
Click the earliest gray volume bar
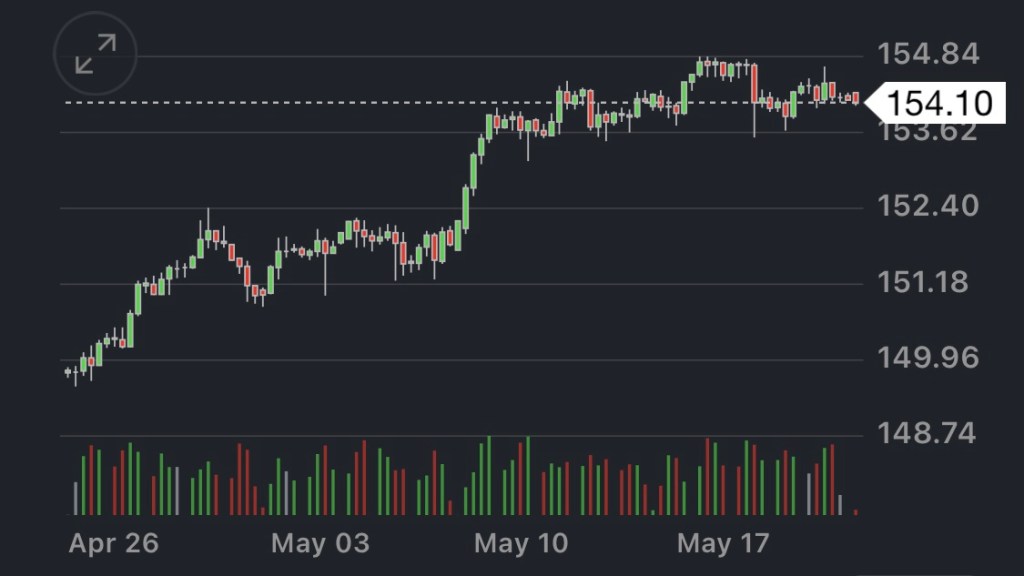76,498
